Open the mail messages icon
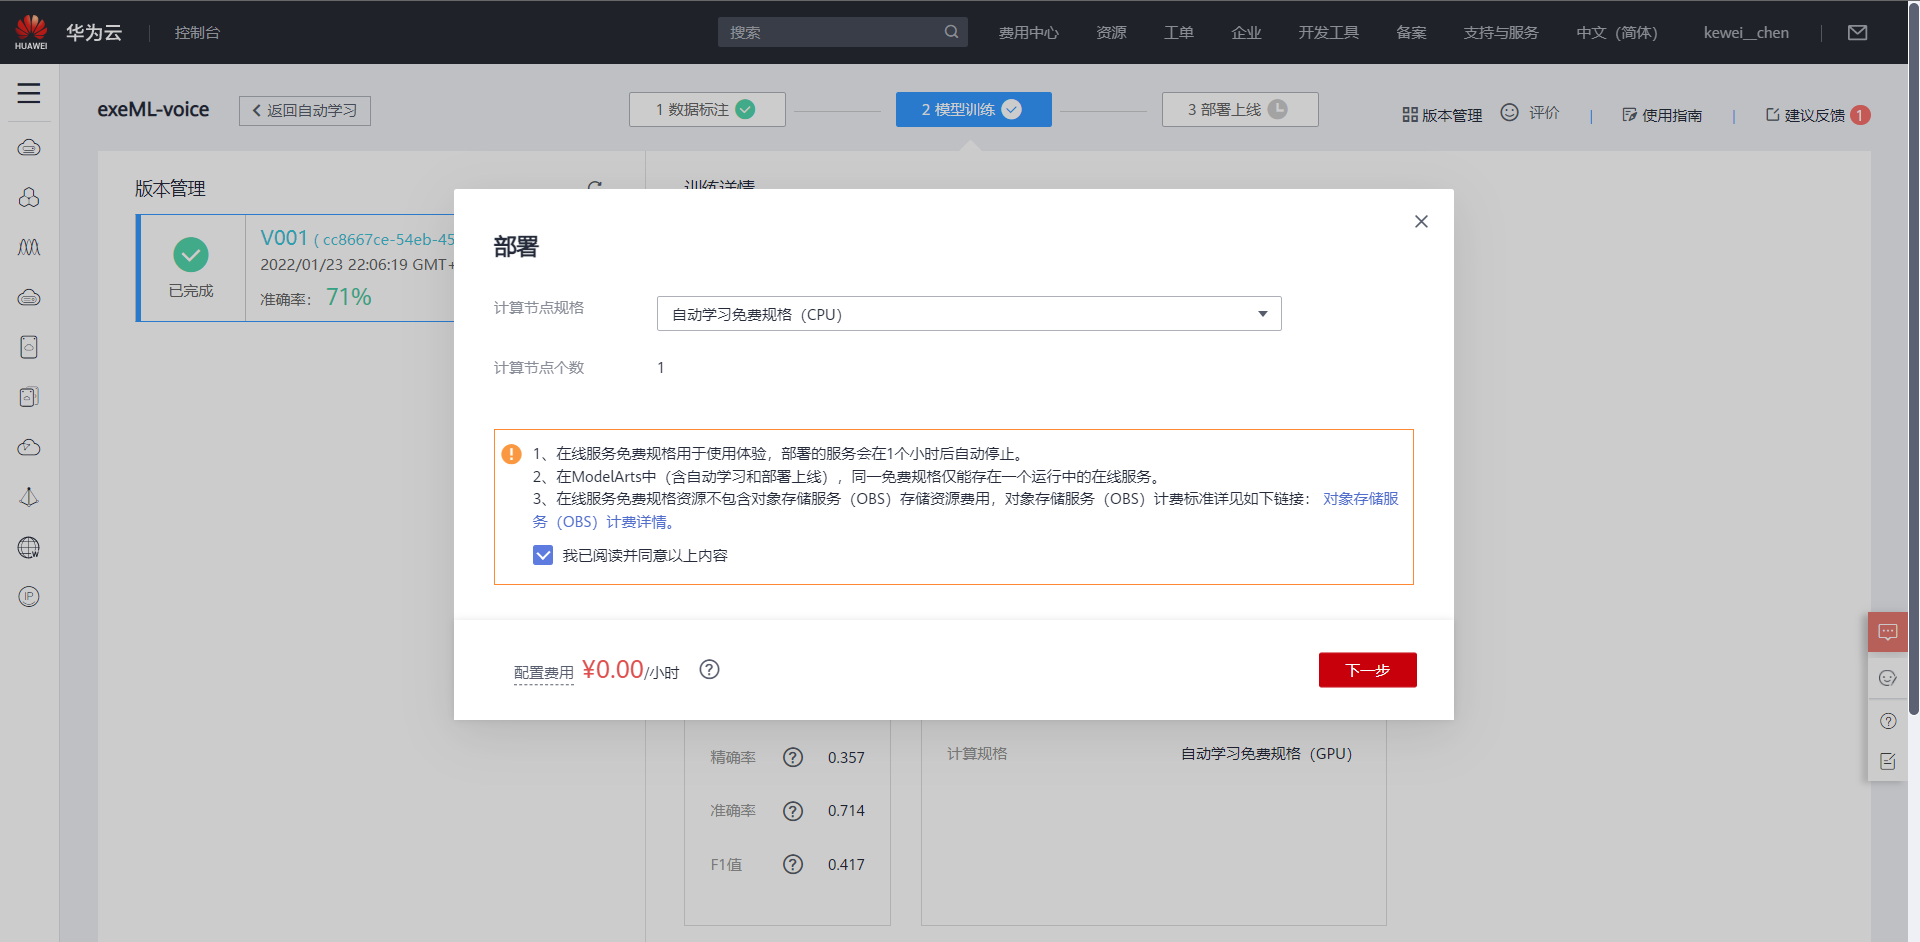The width and height of the screenshot is (1920, 942). (x=1857, y=33)
